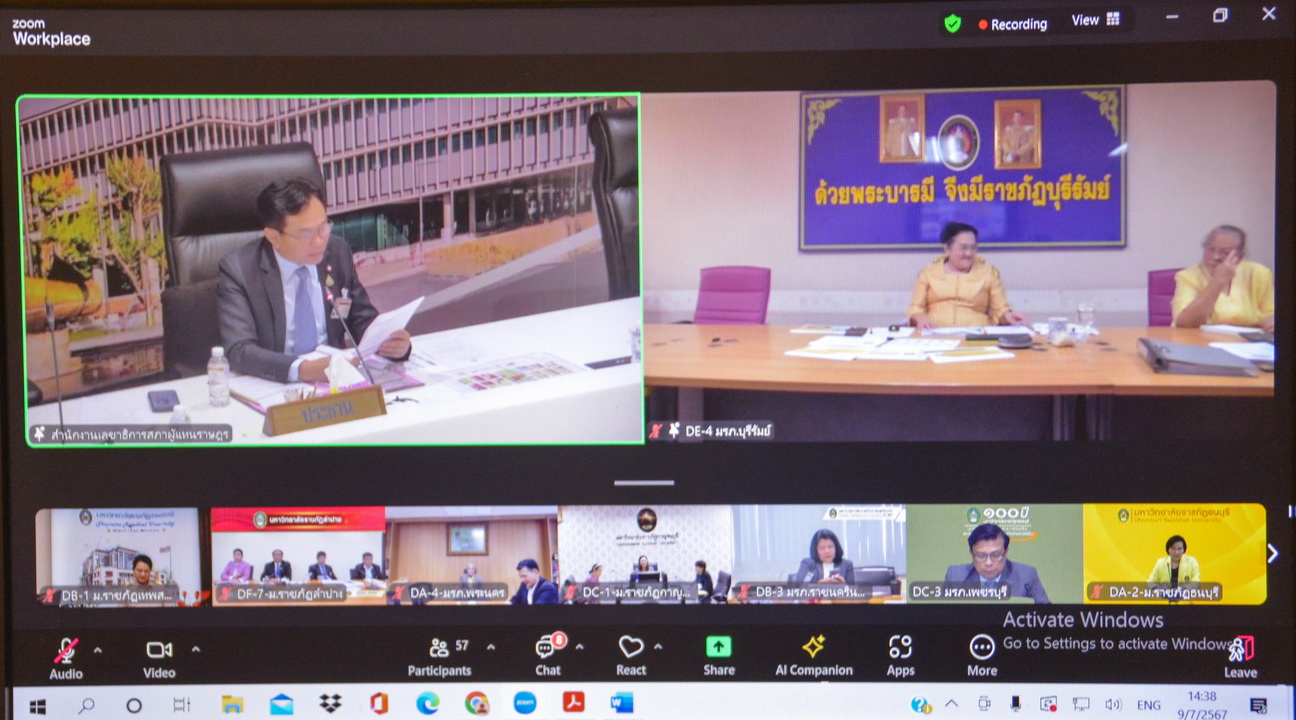Expand audio options arrow next to Audio
The width and height of the screenshot is (1296, 720).
coord(98,649)
